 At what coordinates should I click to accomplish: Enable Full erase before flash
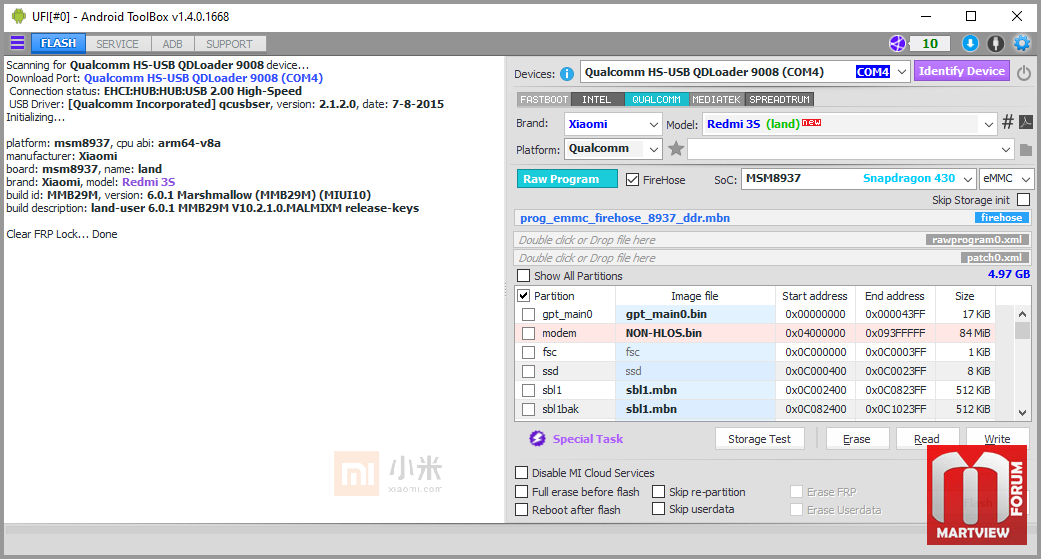[522, 491]
